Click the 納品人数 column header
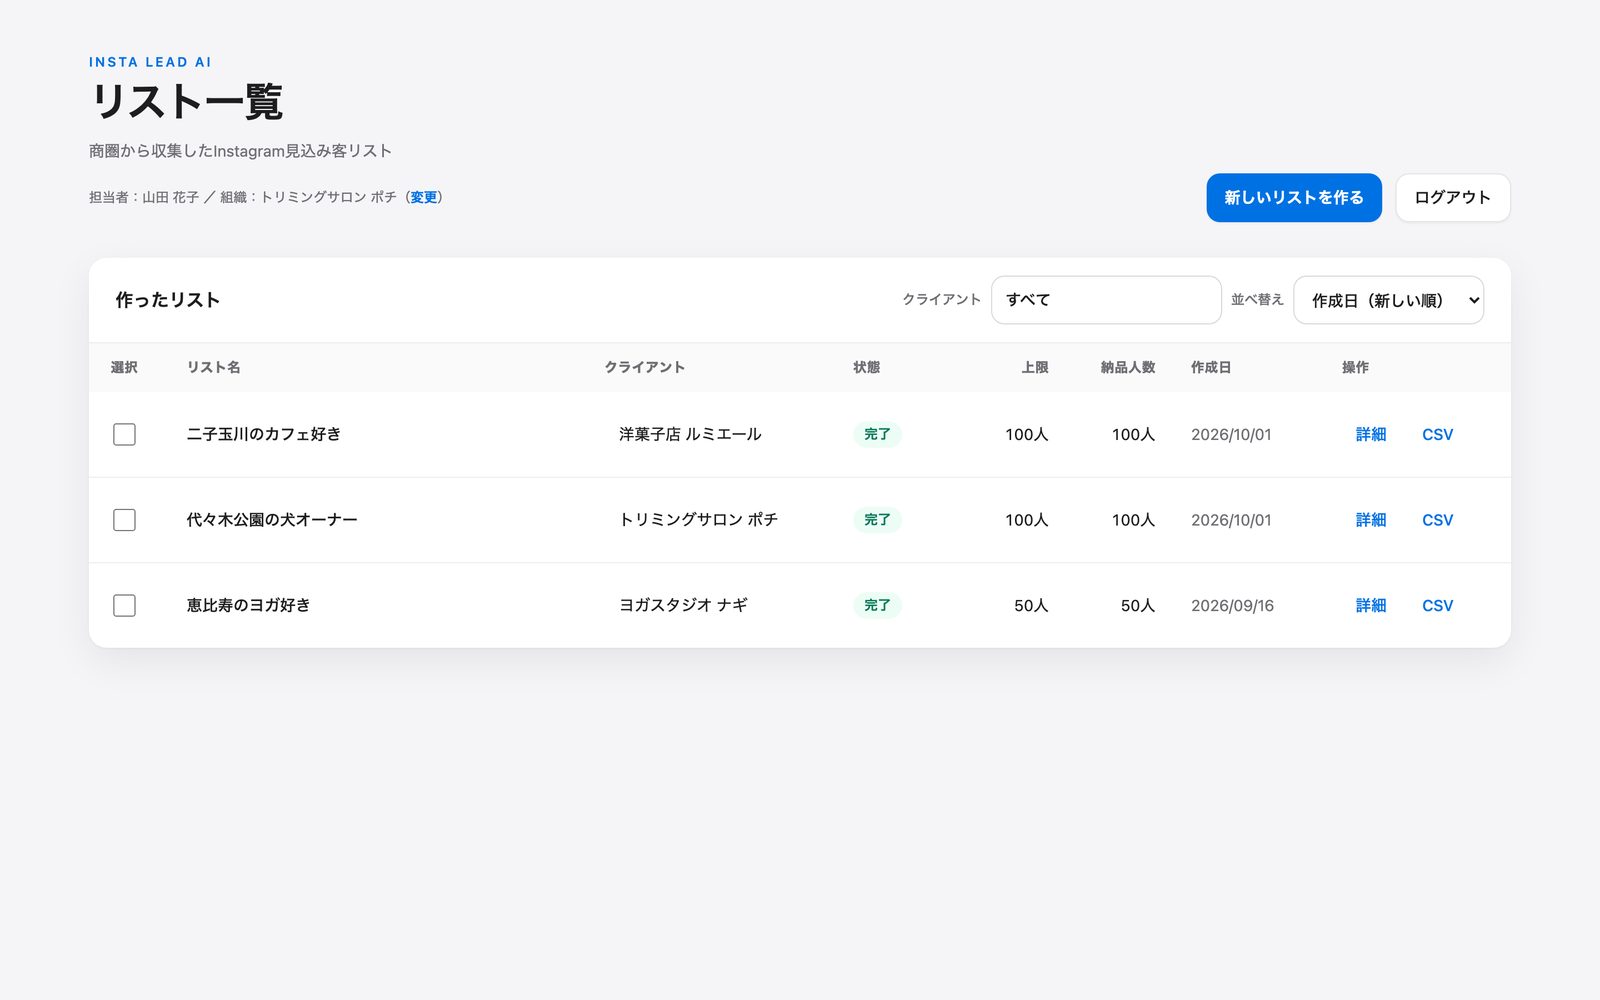This screenshot has height=1000, width=1600. coord(1128,367)
